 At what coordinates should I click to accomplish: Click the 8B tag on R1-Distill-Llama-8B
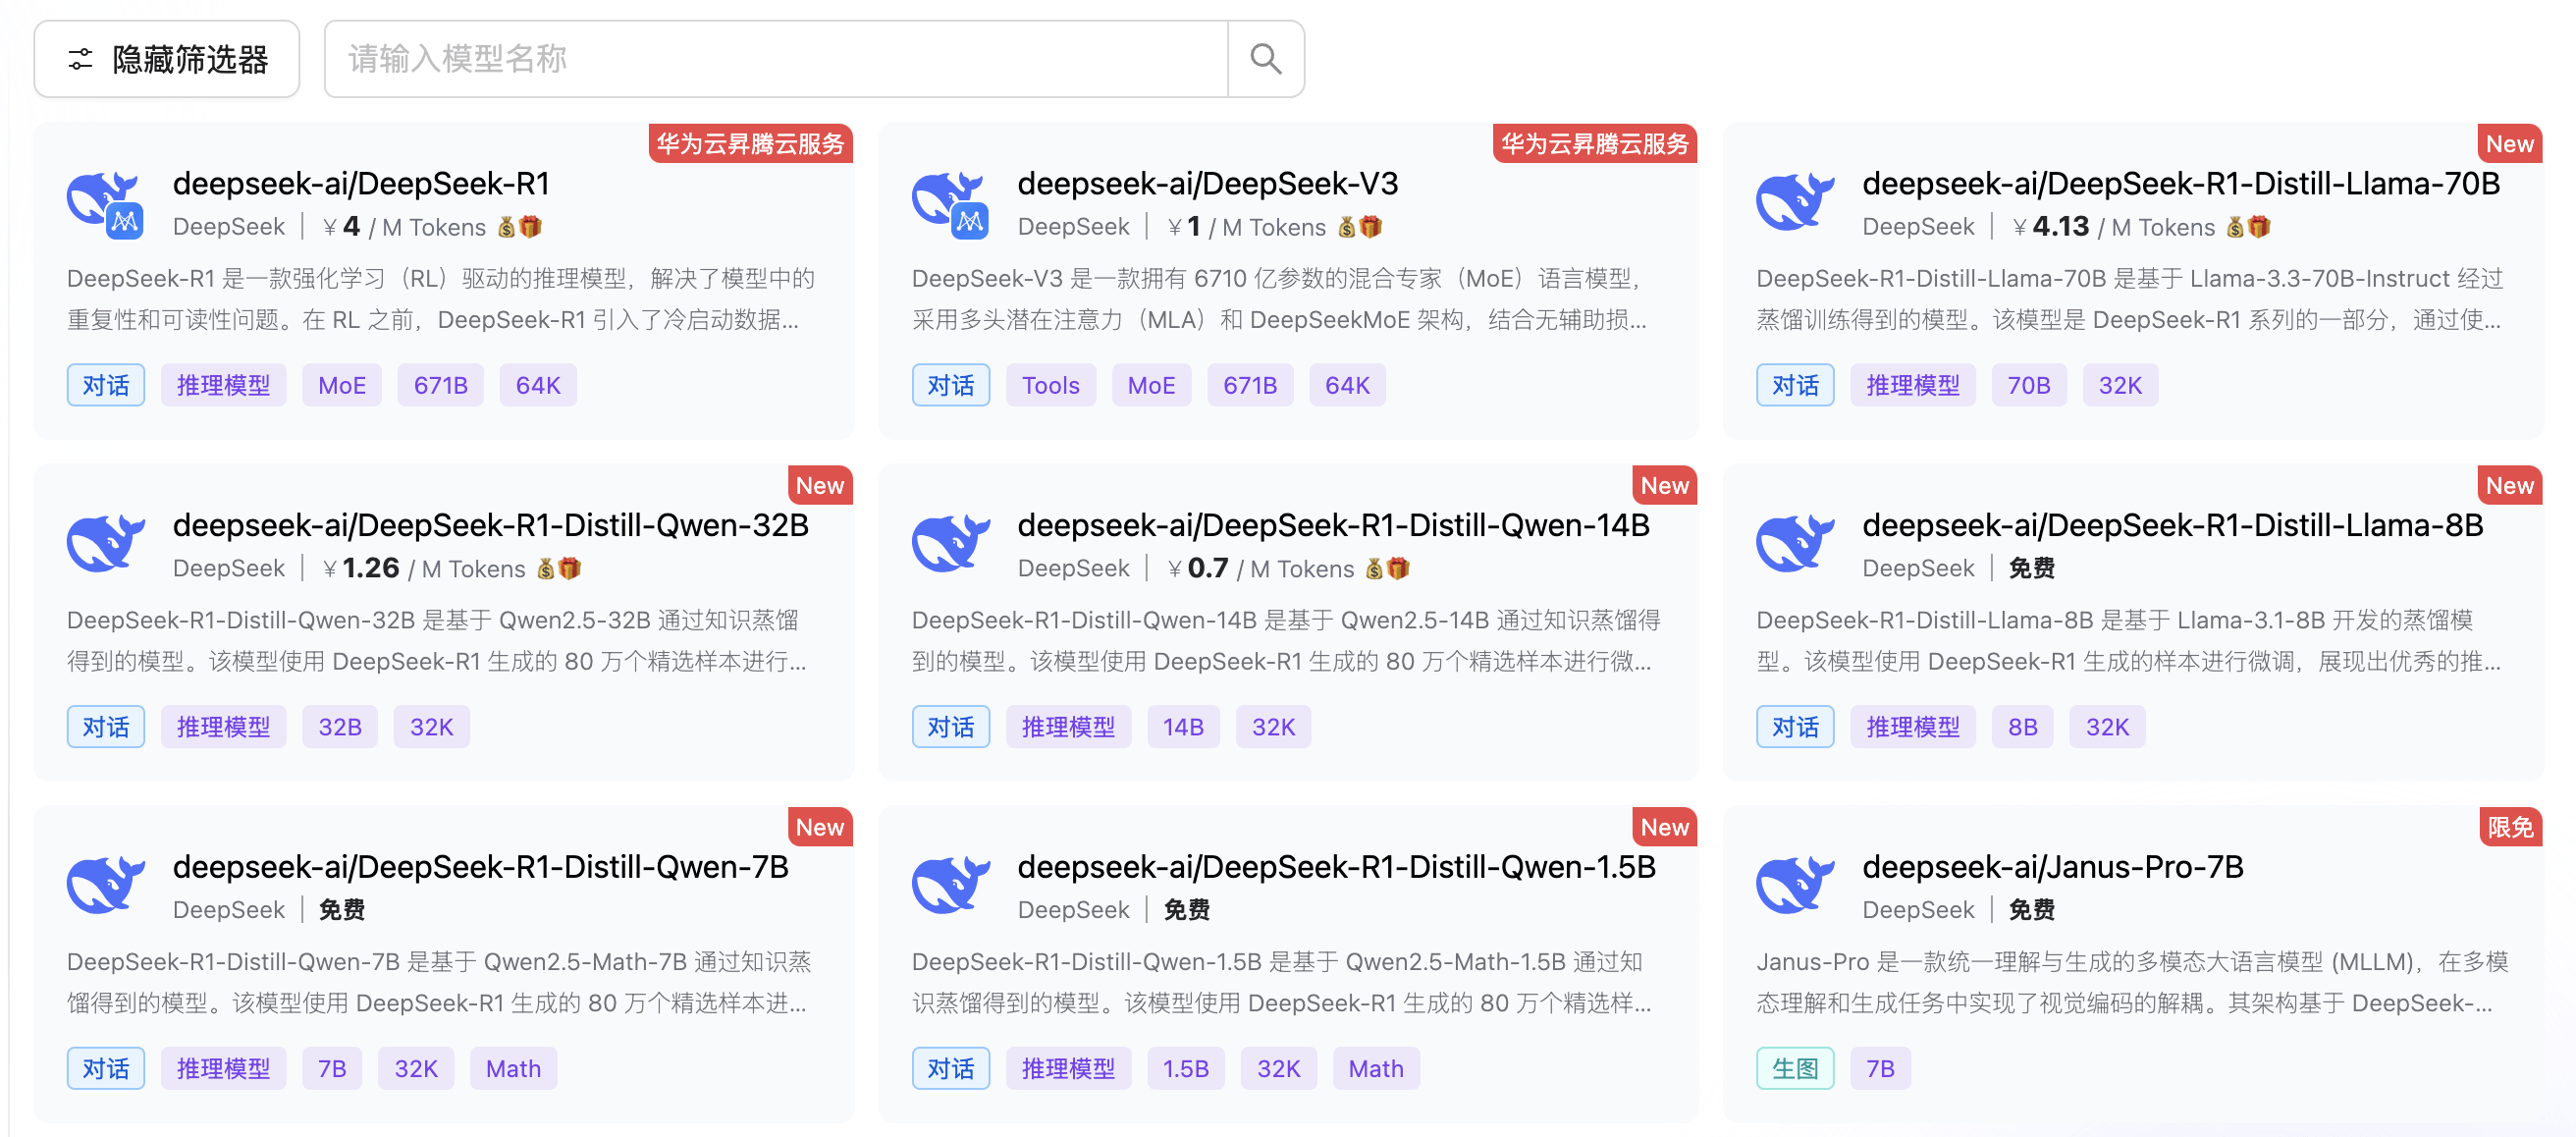[2022, 727]
